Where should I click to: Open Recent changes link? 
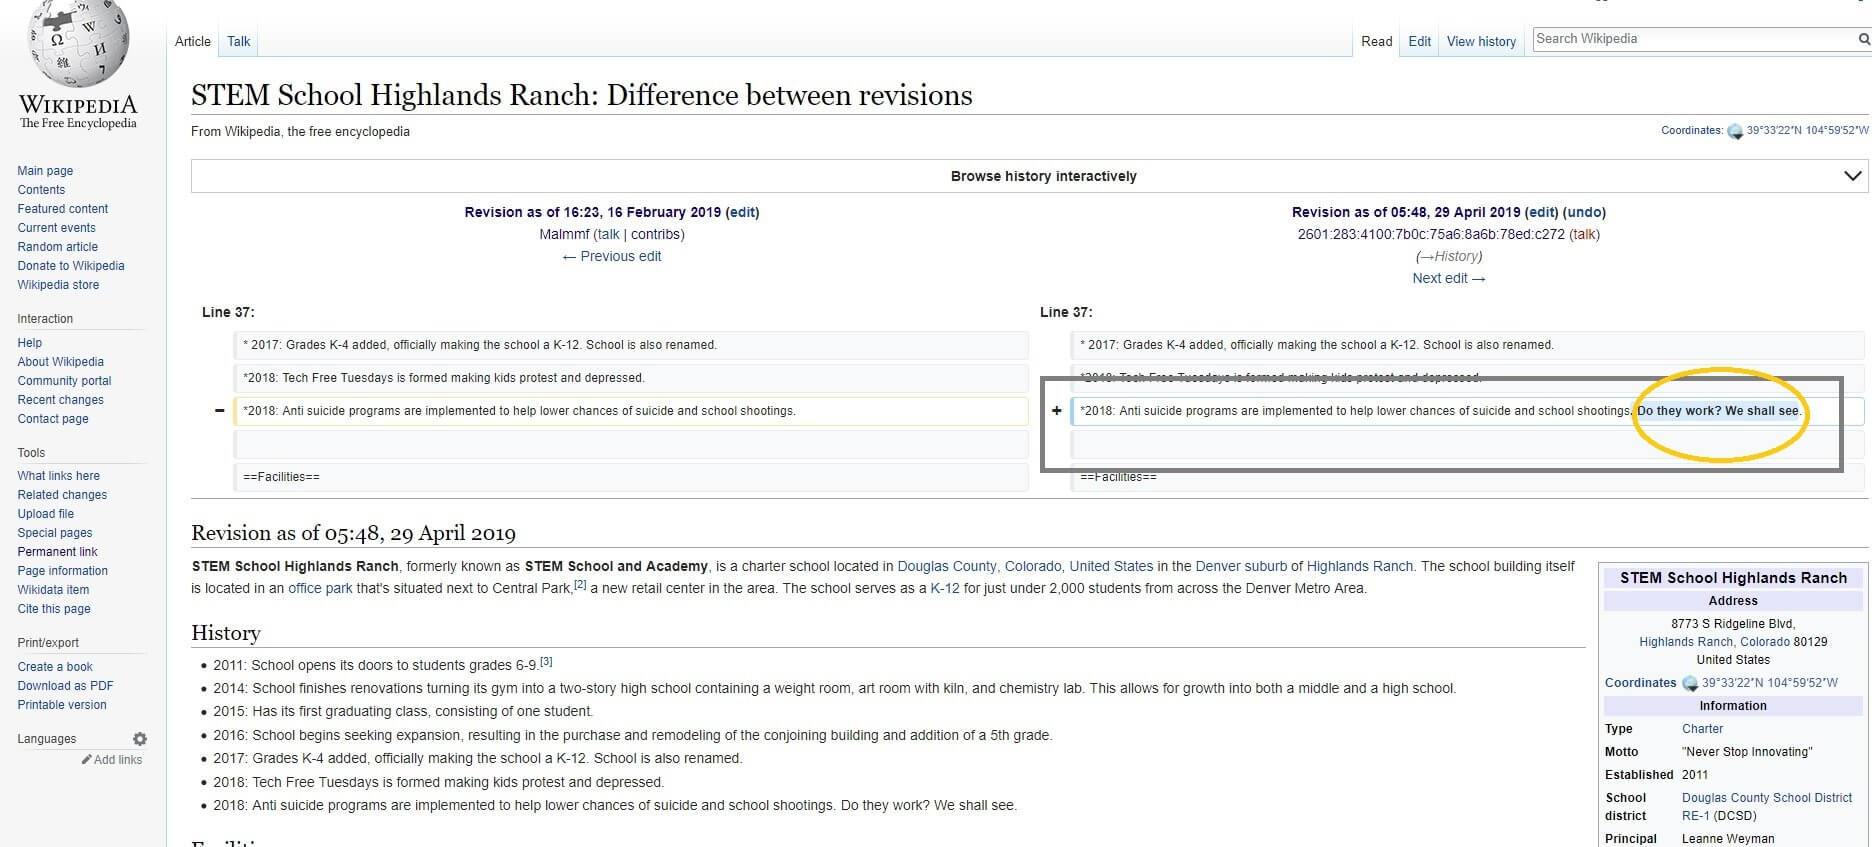point(60,400)
